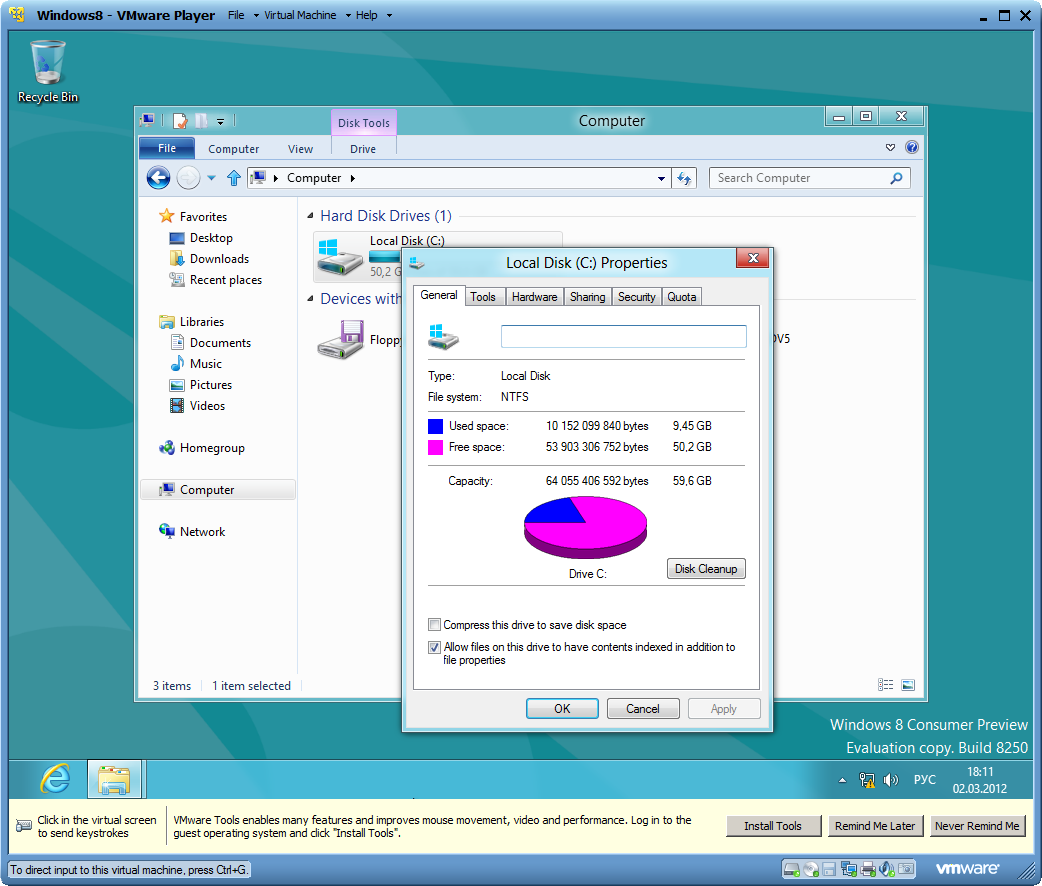This screenshot has width=1042, height=886.
Task: Click the Disk Cleanup button
Action: (x=706, y=569)
